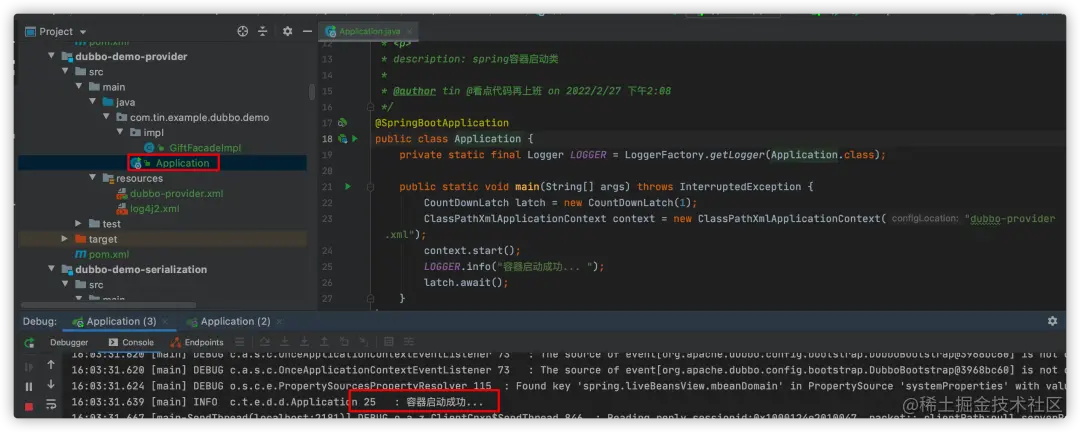The width and height of the screenshot is (1080, 432).
Task: Open the Endpoints tab
Action: tap(197, 342)
